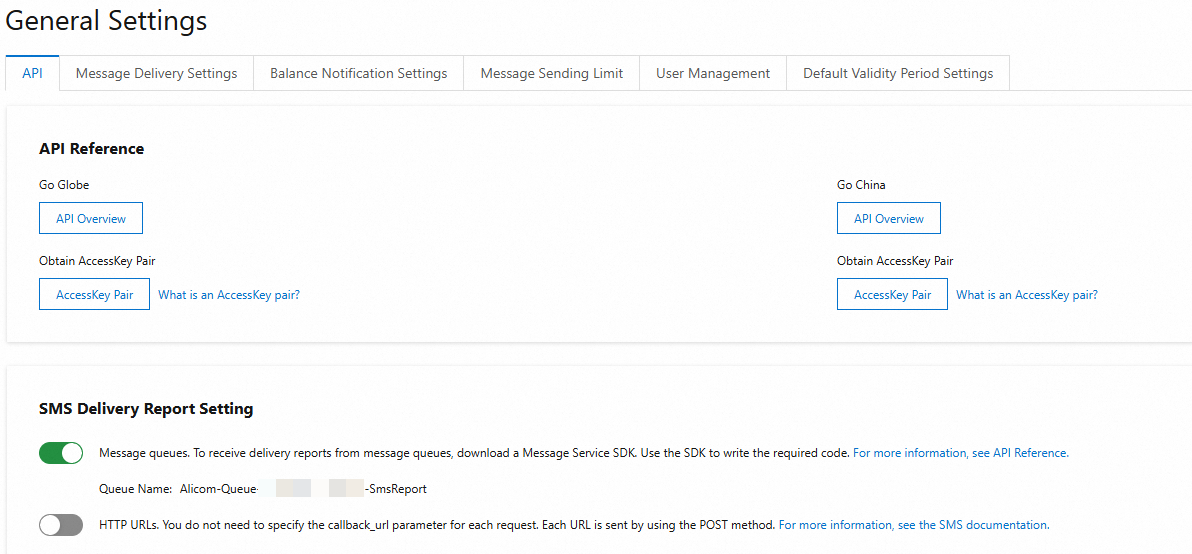
Task: Enable the HTTP URLs delivery report toggle
Action: (x=61, y=524)
